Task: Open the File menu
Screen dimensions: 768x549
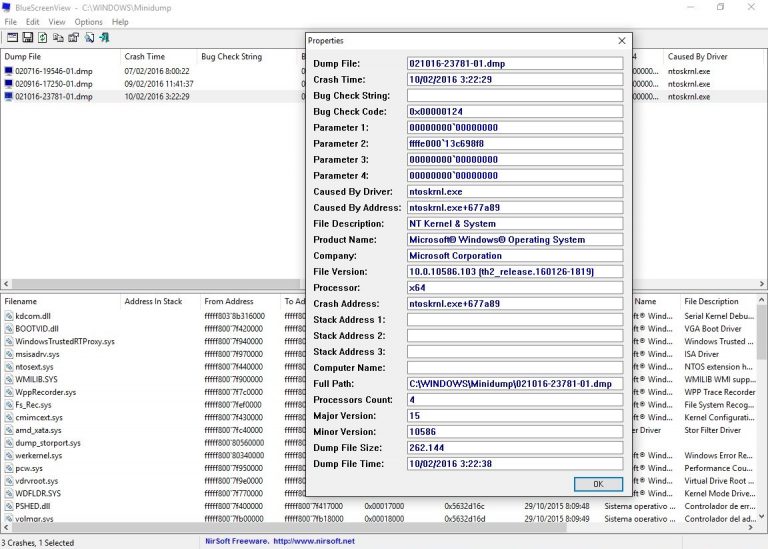Action: click(x=10, y=22)
